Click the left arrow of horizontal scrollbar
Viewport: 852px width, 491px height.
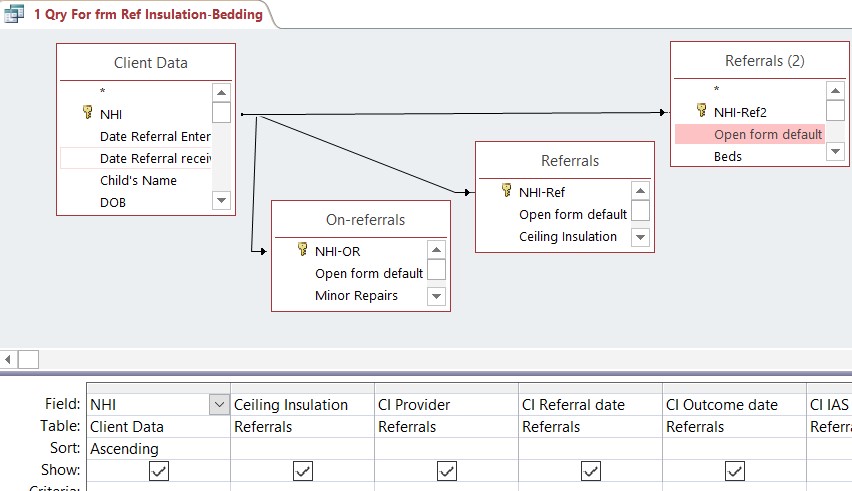click(8, 359)
